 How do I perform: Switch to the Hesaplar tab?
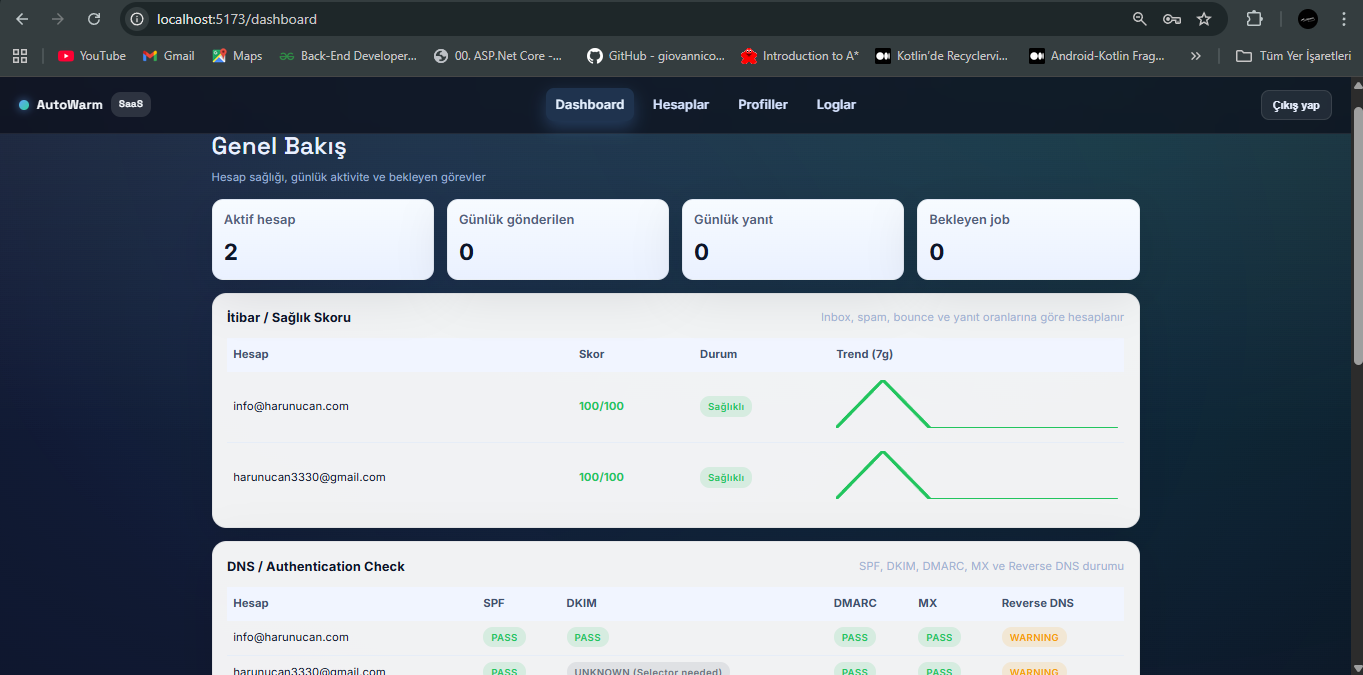681,104
